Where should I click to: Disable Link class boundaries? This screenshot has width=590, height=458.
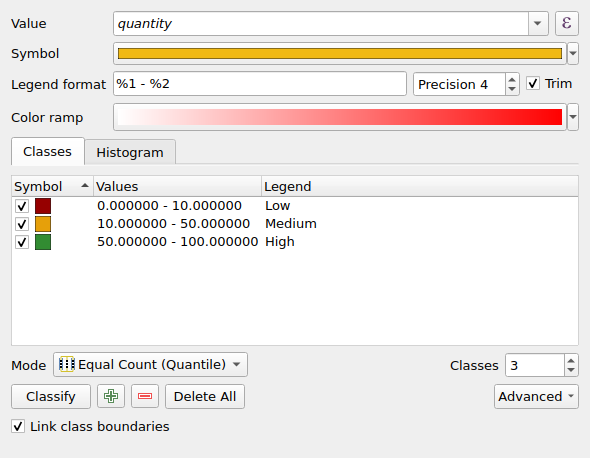click(x=18, y=426)
